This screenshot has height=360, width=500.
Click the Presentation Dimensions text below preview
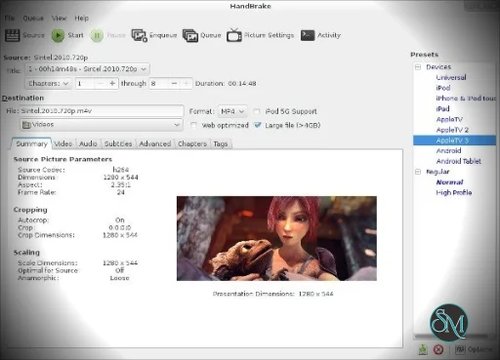pos(273,294)
